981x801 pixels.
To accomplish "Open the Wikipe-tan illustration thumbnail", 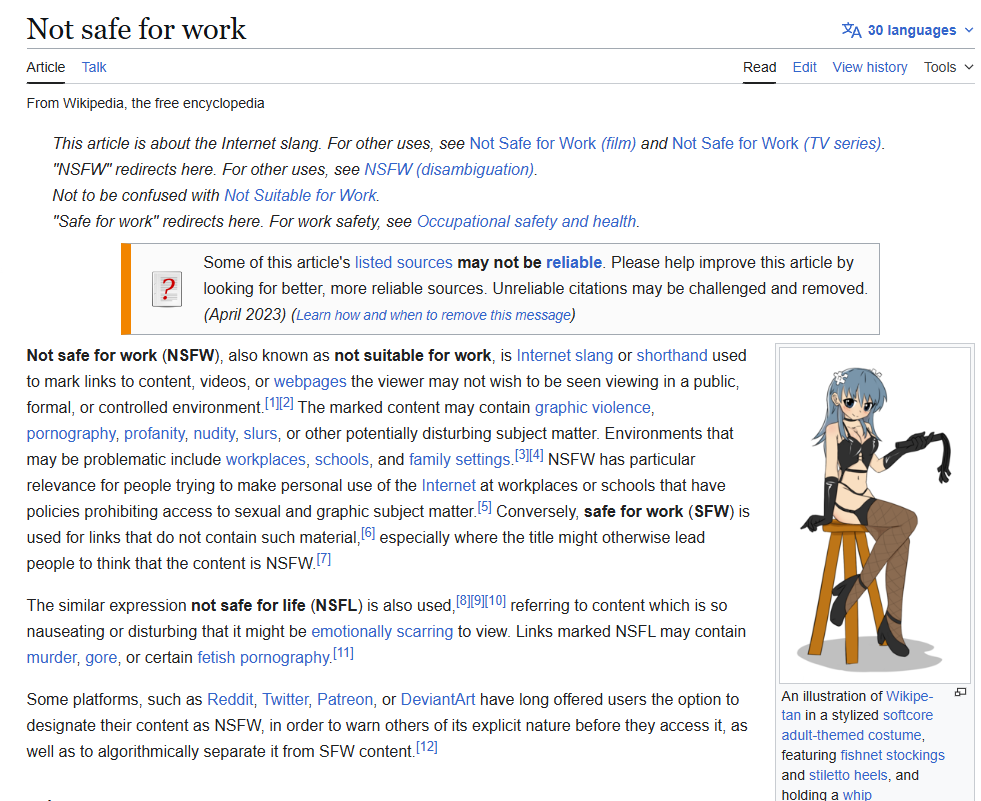I will coord(875,515).
